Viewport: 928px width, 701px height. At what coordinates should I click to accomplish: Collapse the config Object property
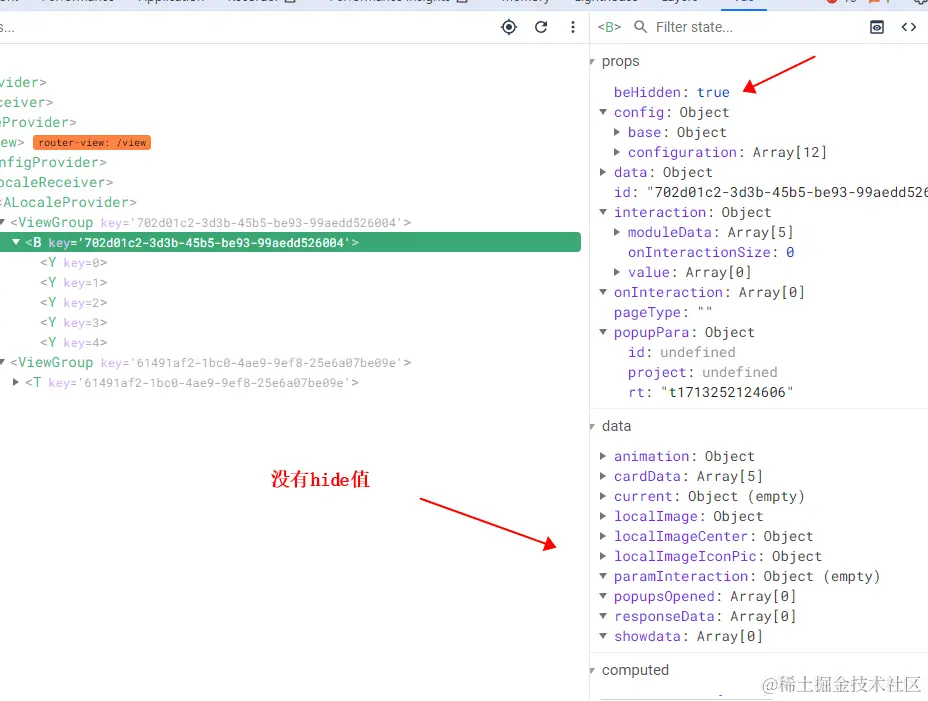point(603,112)
